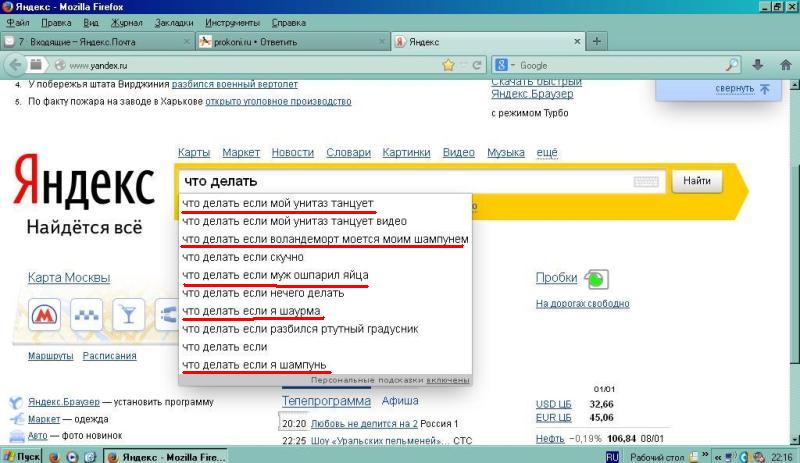
Task: Bookmark page with the star icon
Action: 450,65
